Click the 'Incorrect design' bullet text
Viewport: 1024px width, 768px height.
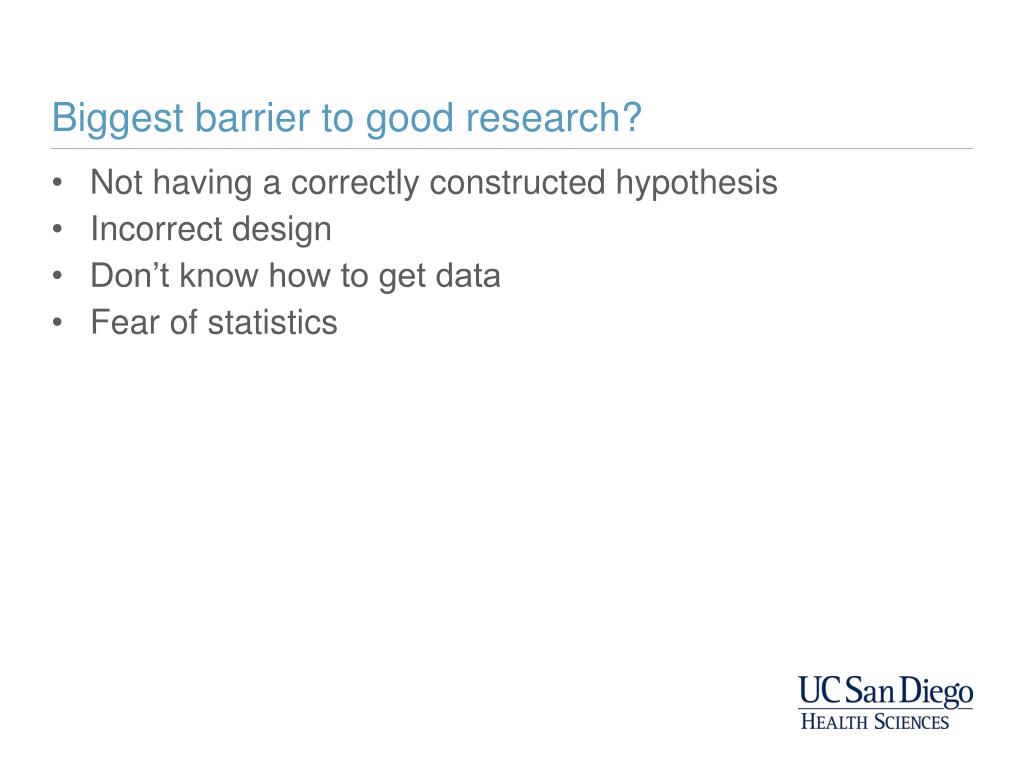211,230
